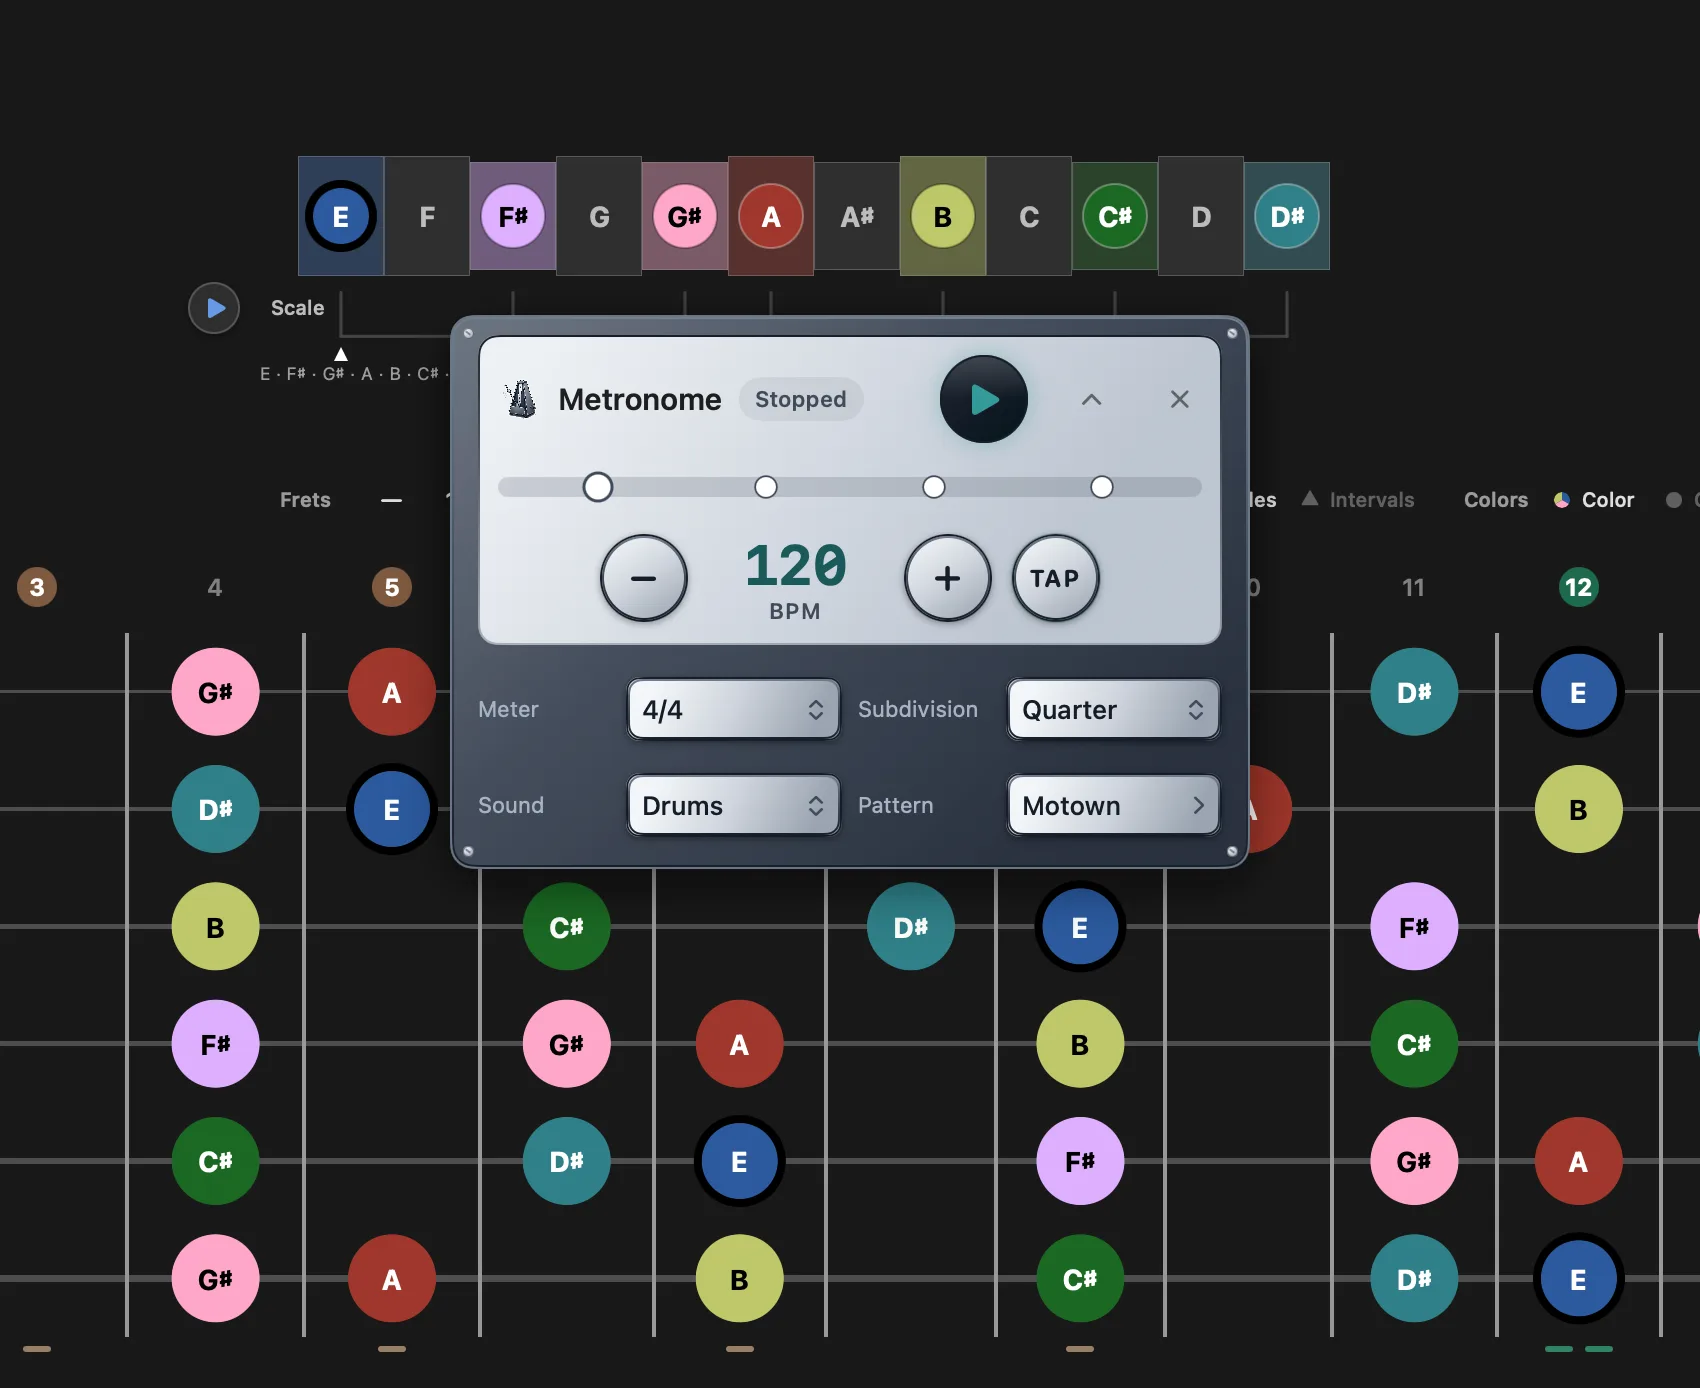Select the second beat indicator on the beat track
The height and width of the screenshot is (1388, 1700).
pos(766,487)
